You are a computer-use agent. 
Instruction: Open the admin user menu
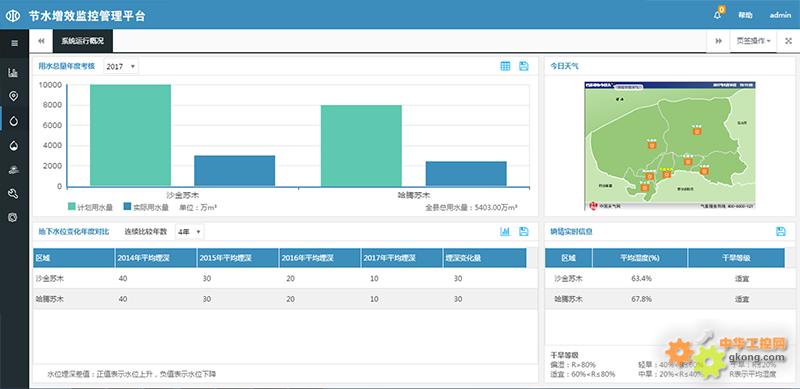click(780, 15)
